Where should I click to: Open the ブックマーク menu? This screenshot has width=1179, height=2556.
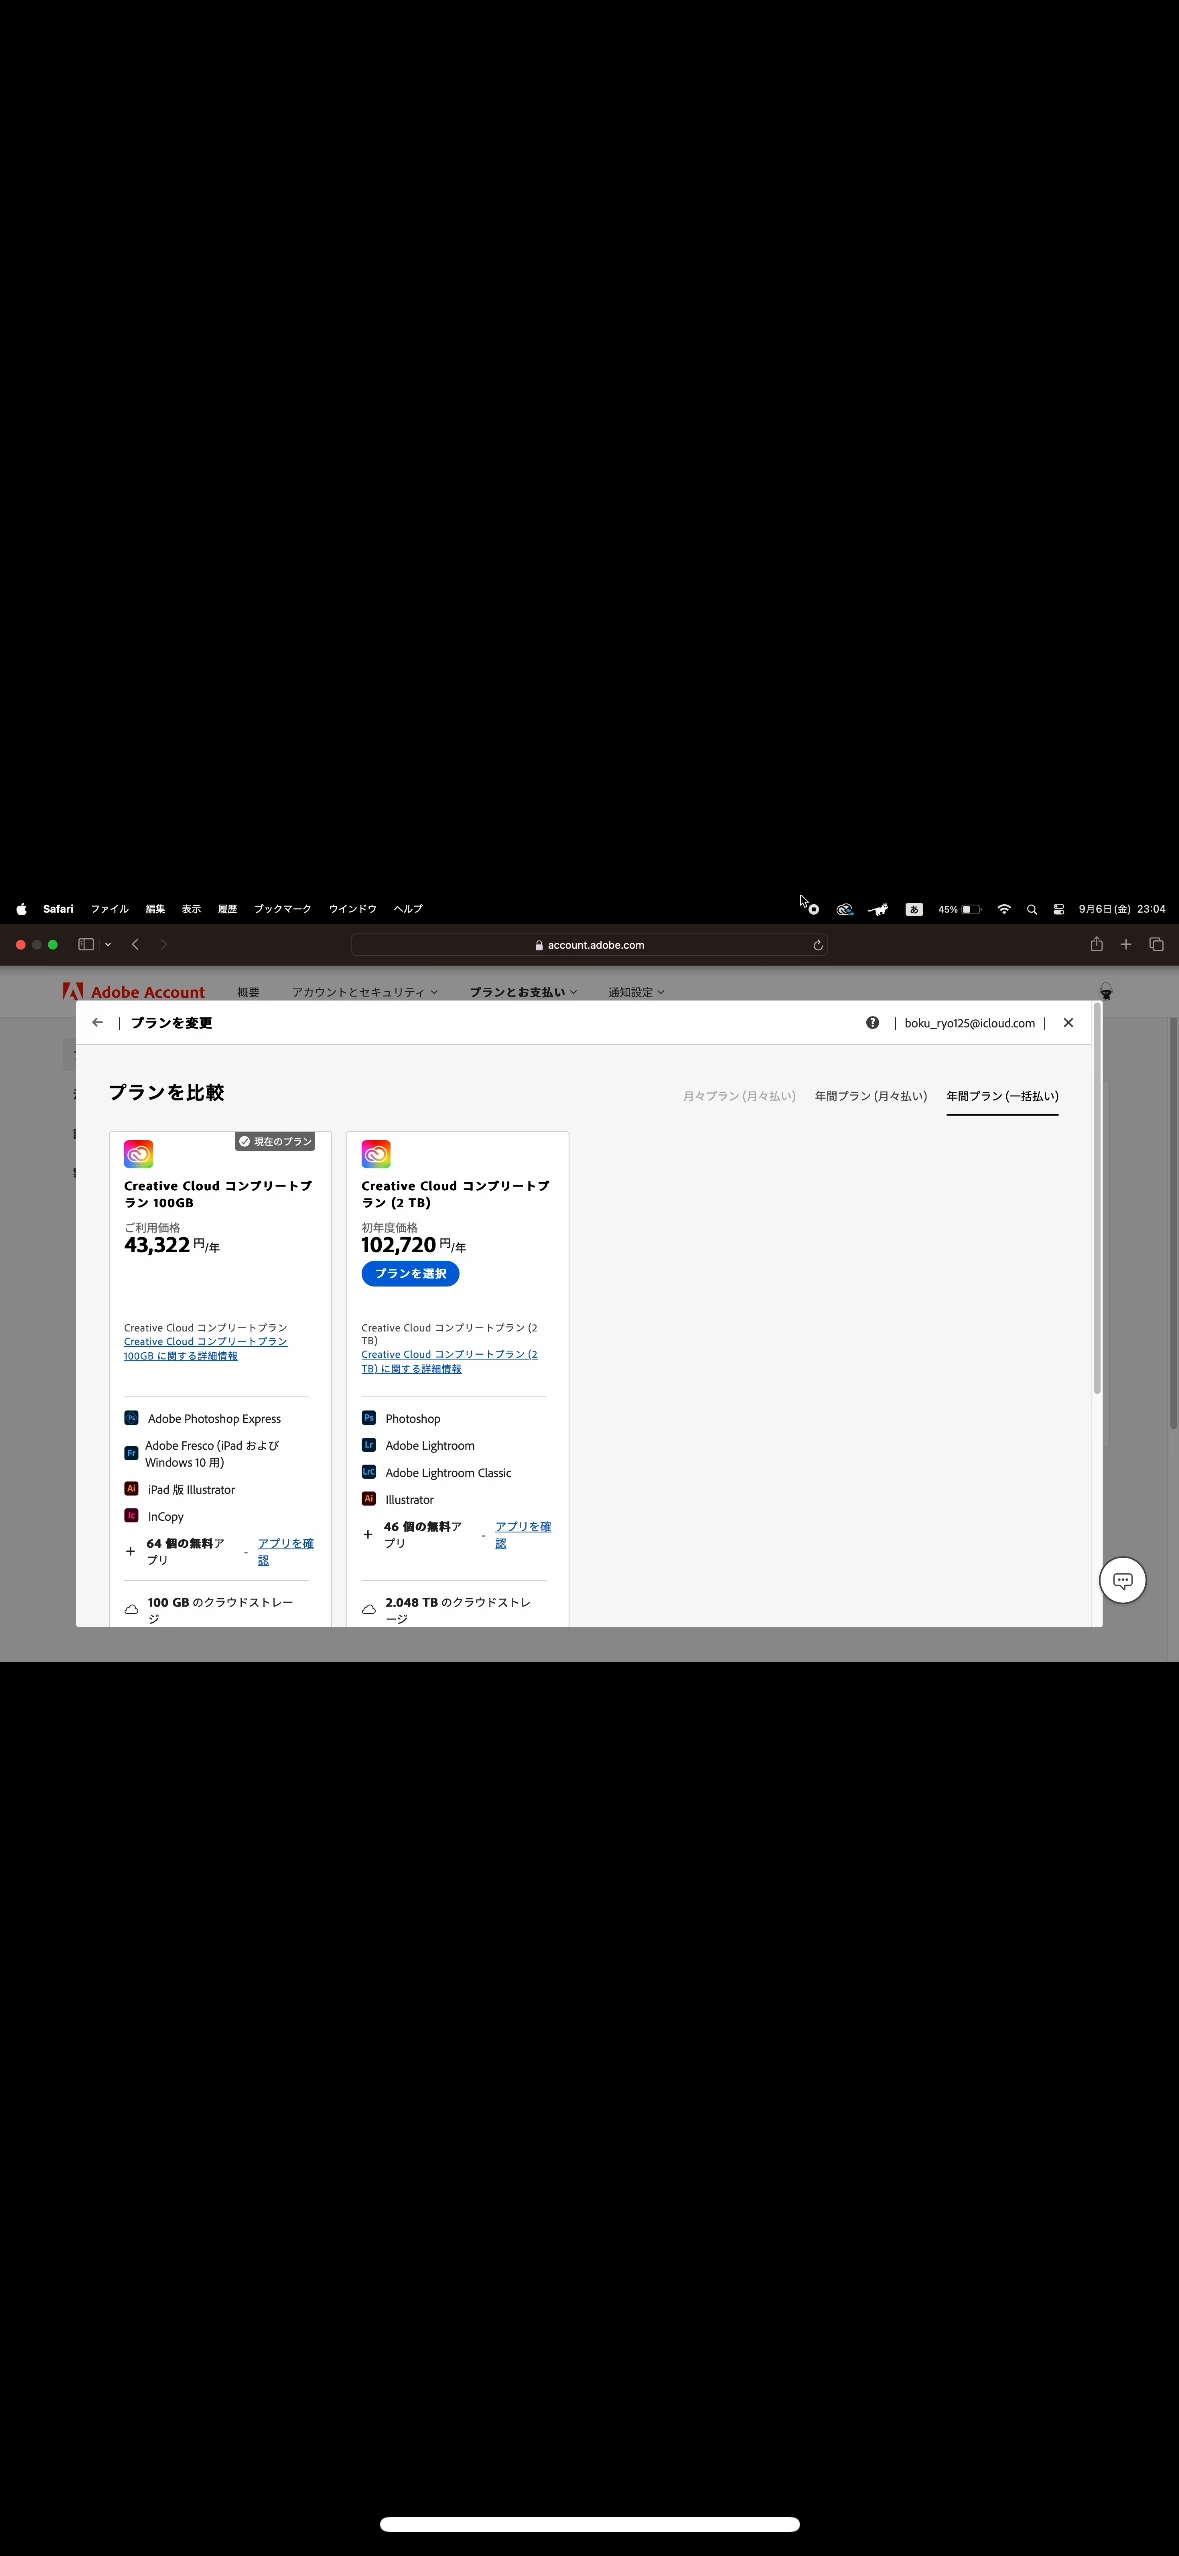283,909
